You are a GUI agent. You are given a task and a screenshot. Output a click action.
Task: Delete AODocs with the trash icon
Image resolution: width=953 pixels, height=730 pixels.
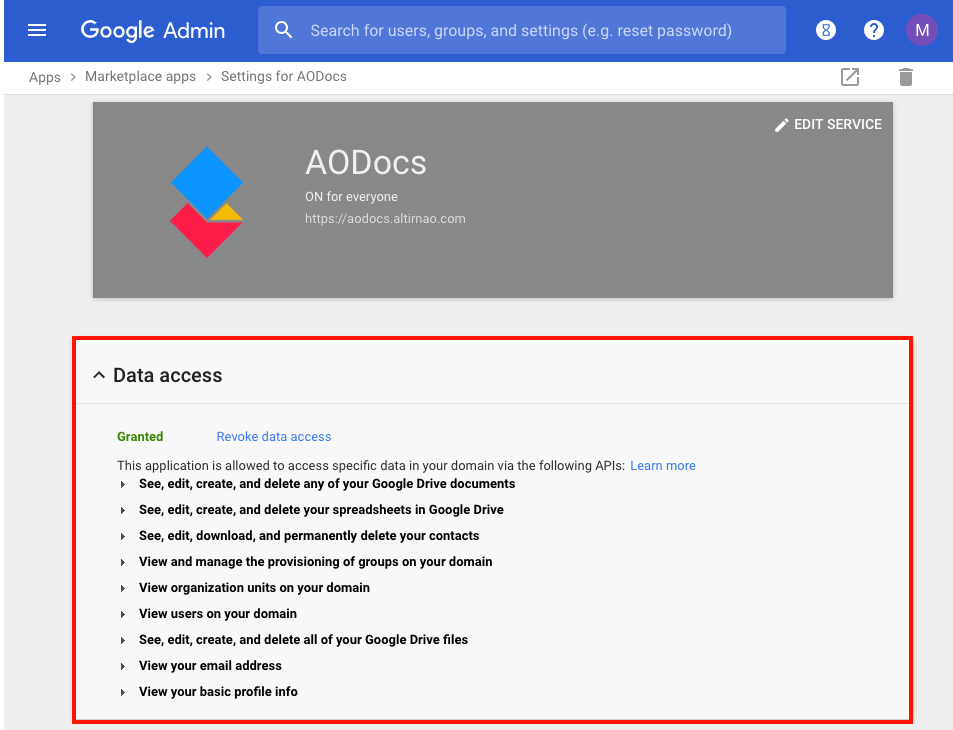pos(906,77)
